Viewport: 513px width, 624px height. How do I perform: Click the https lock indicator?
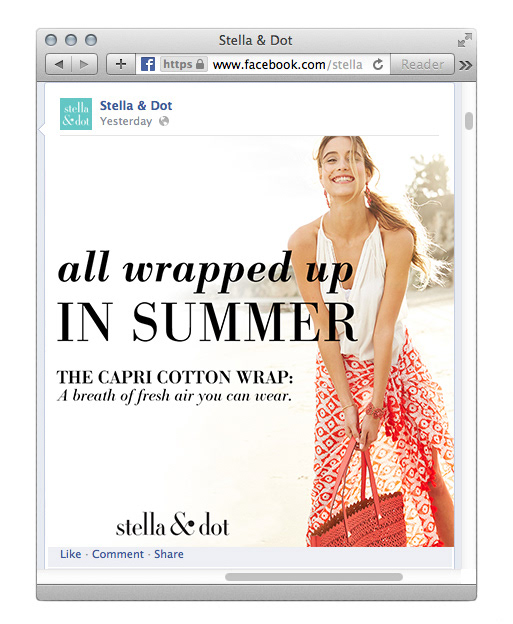(183, 64)
